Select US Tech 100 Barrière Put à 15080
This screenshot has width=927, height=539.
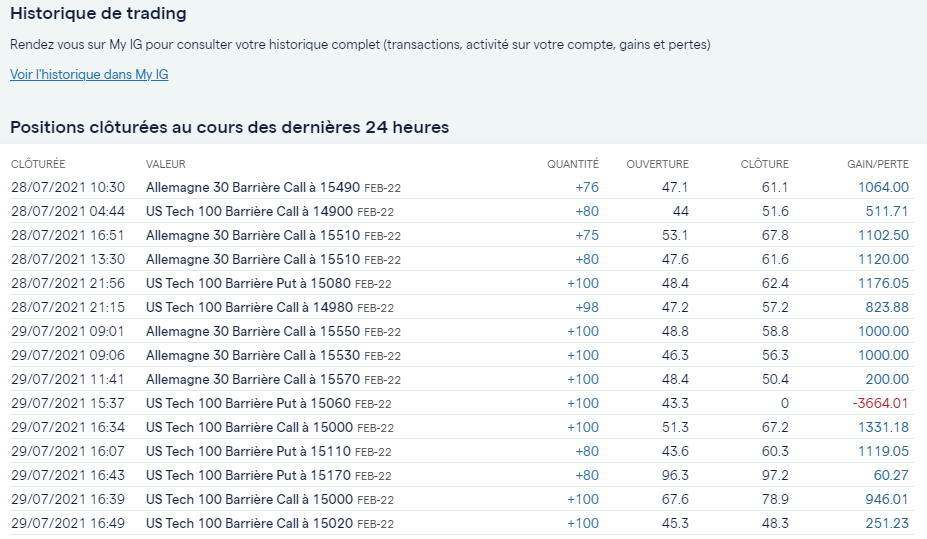point(248,283)
